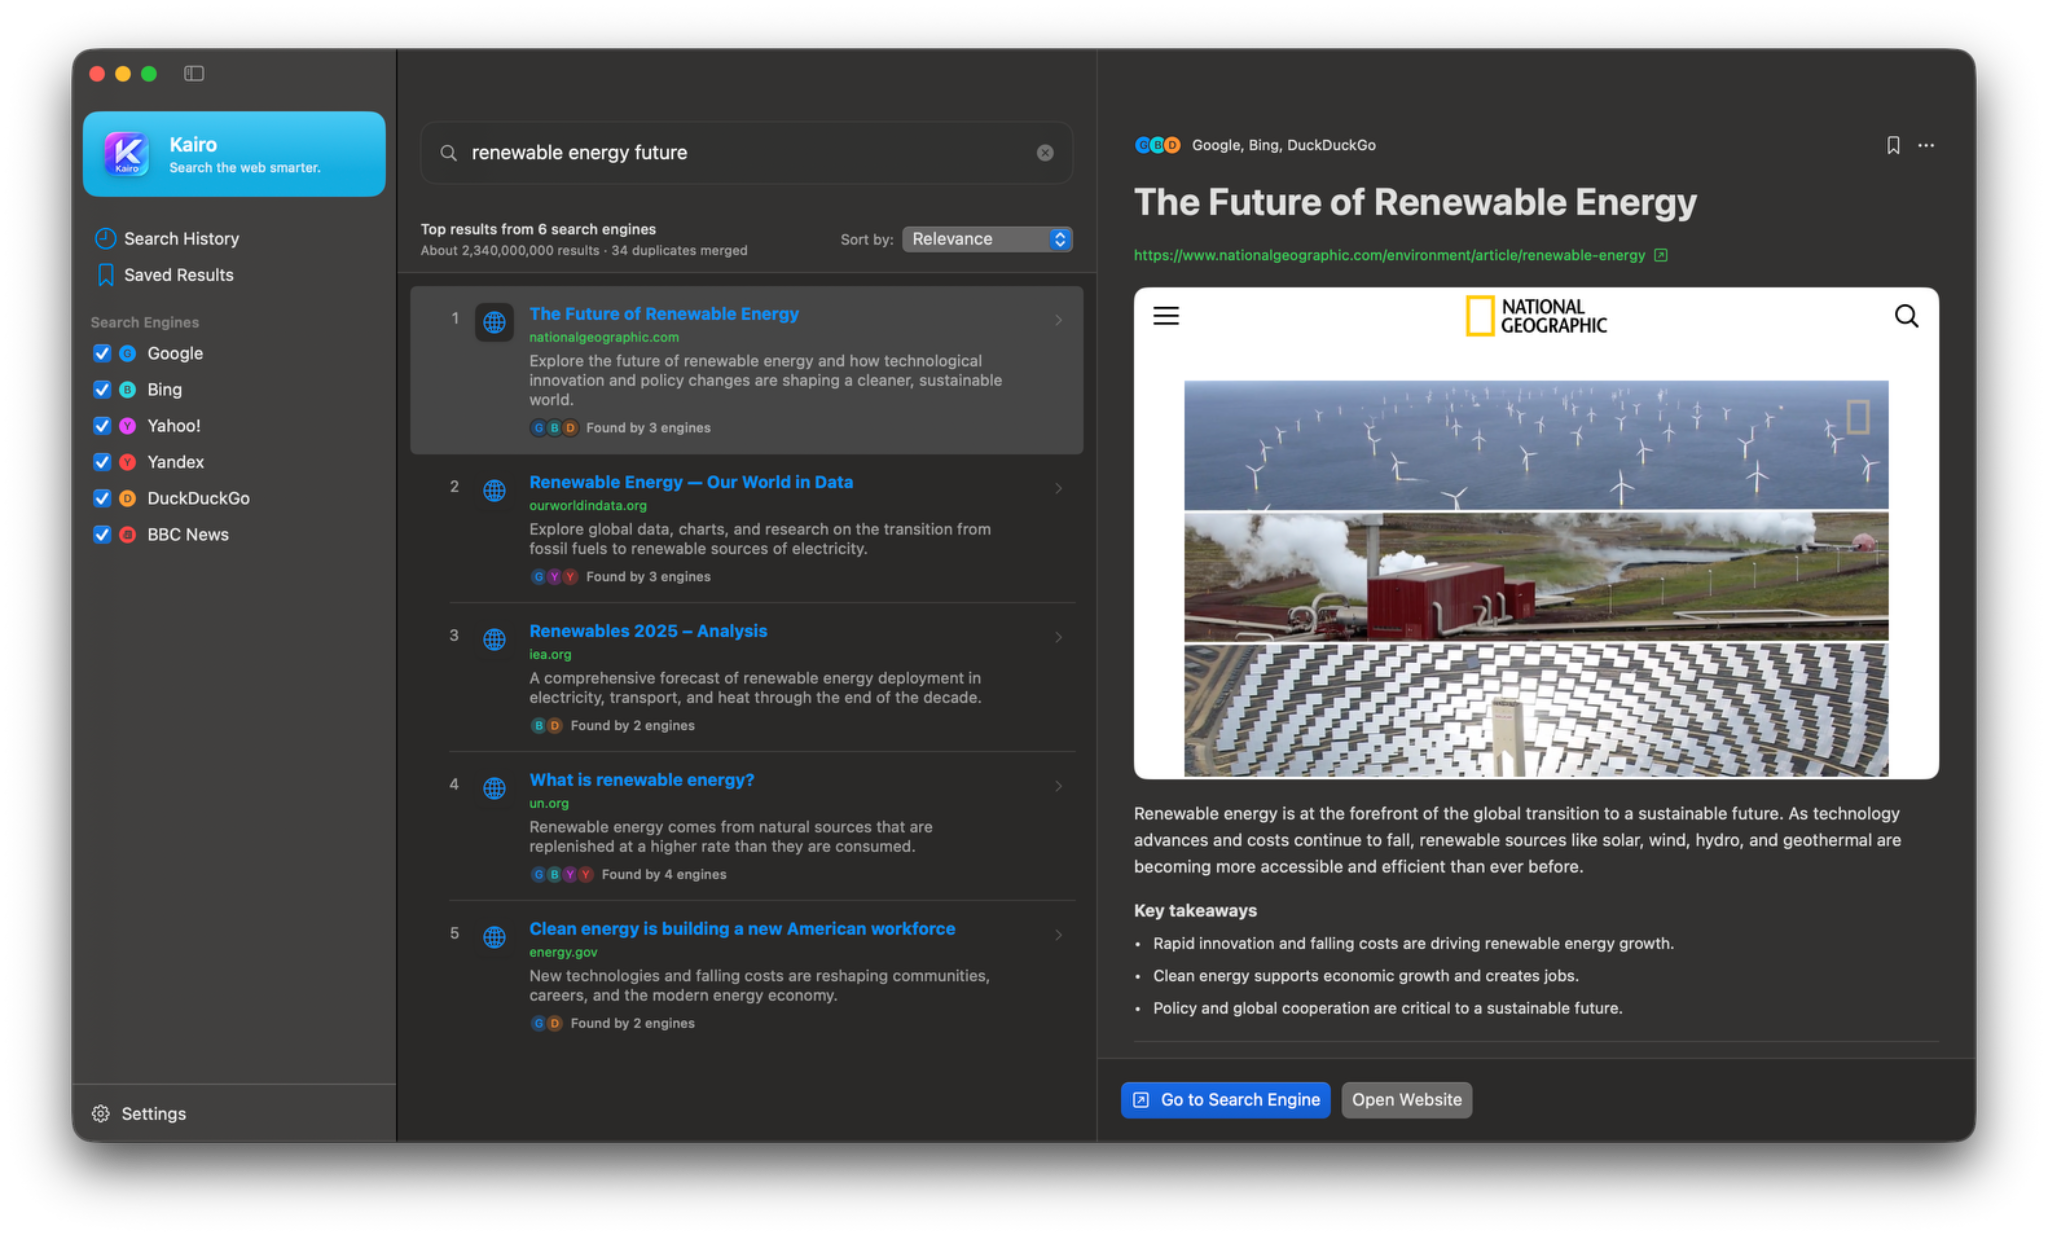Open the three-dot more options menu

pos(1926,145)
